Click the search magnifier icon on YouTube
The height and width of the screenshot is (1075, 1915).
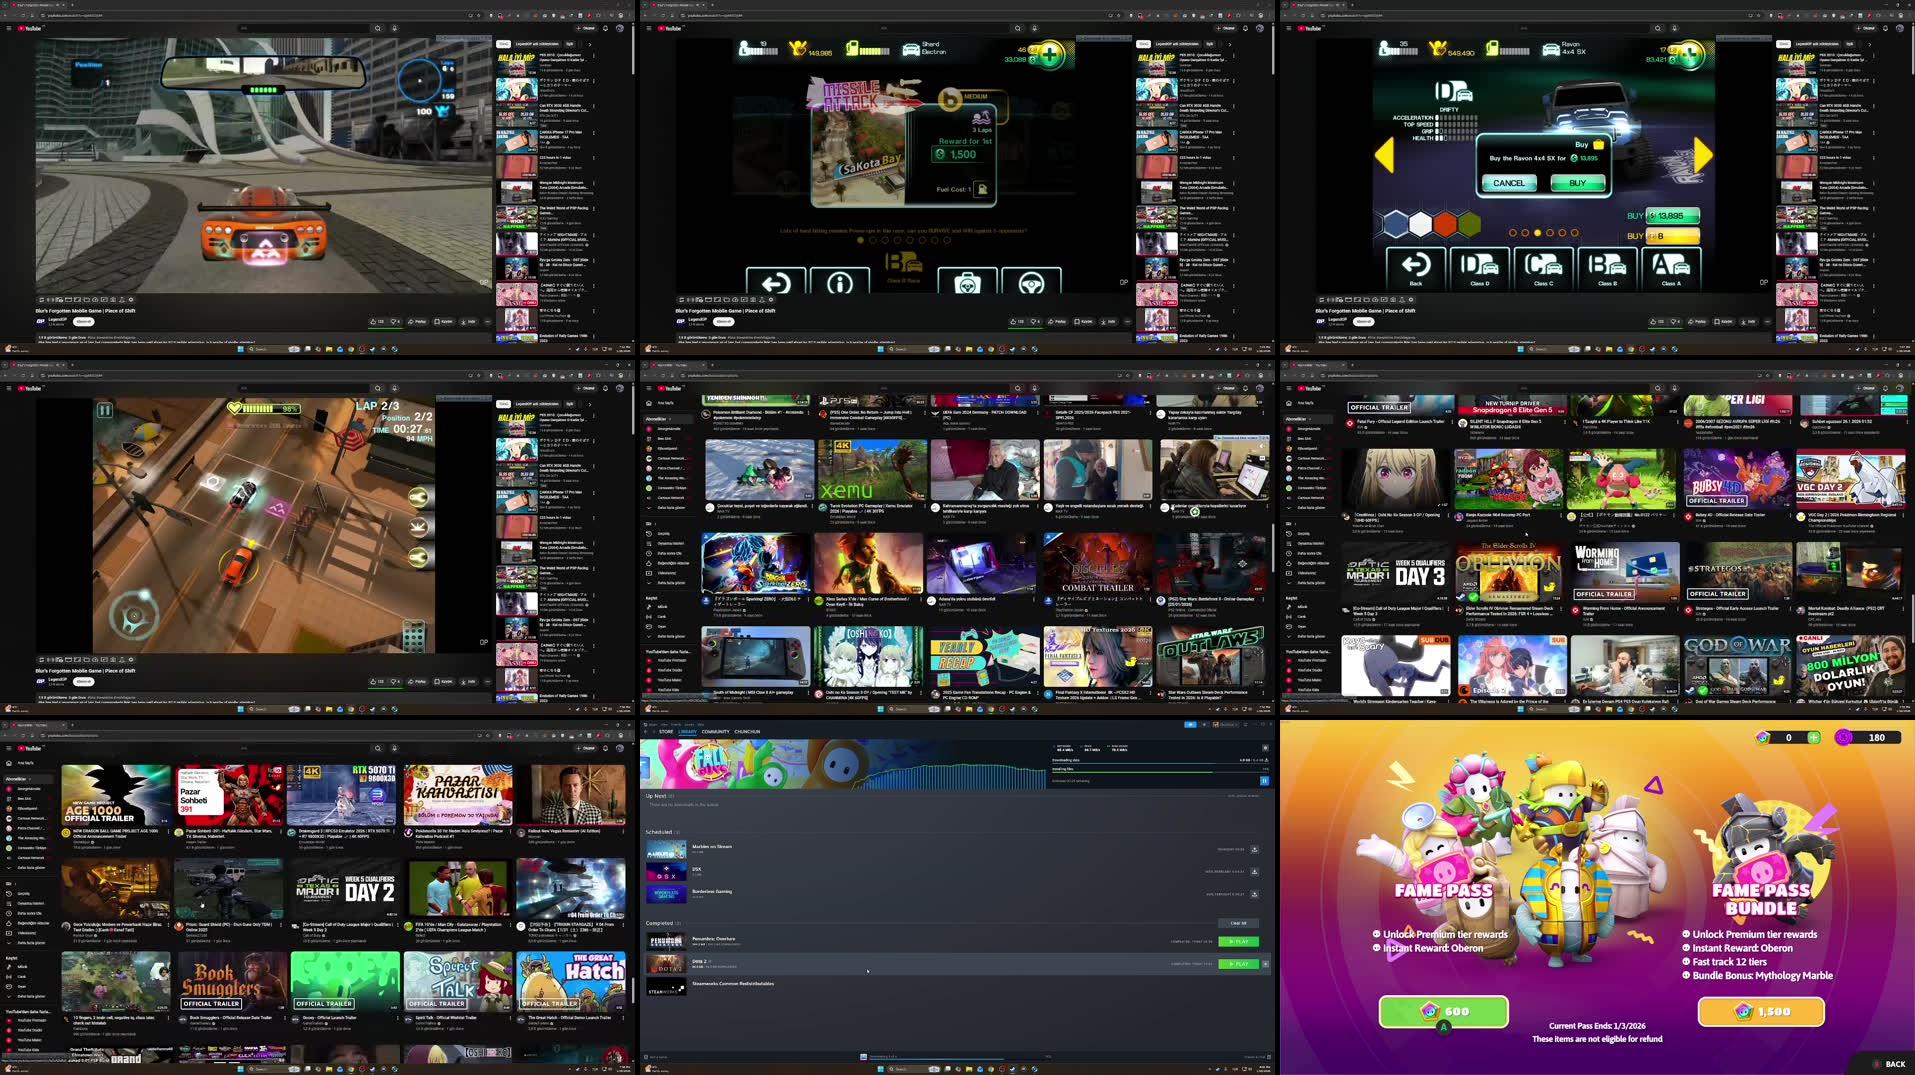point(378,28)
